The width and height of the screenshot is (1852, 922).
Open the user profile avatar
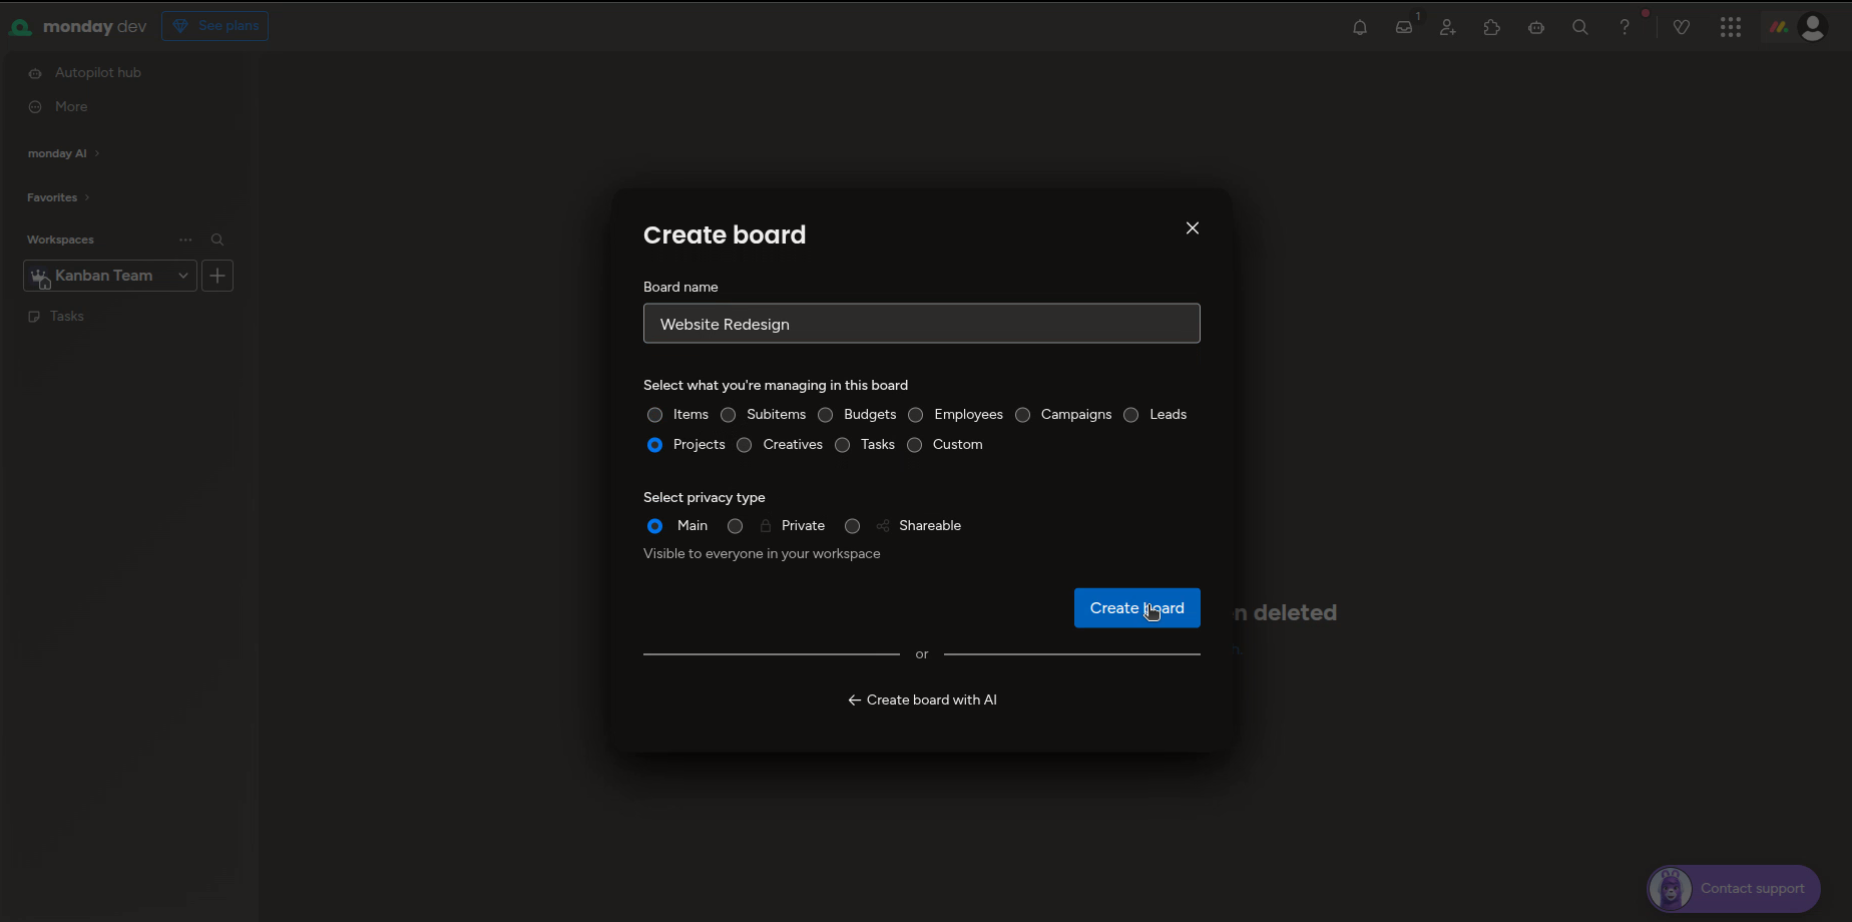[1813, 27]
